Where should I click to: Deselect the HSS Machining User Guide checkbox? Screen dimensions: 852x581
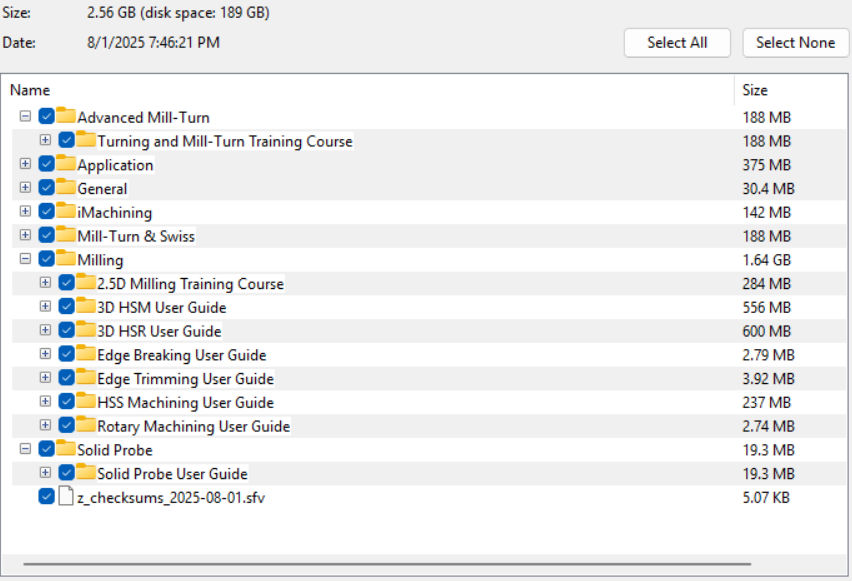click(67, 402)
